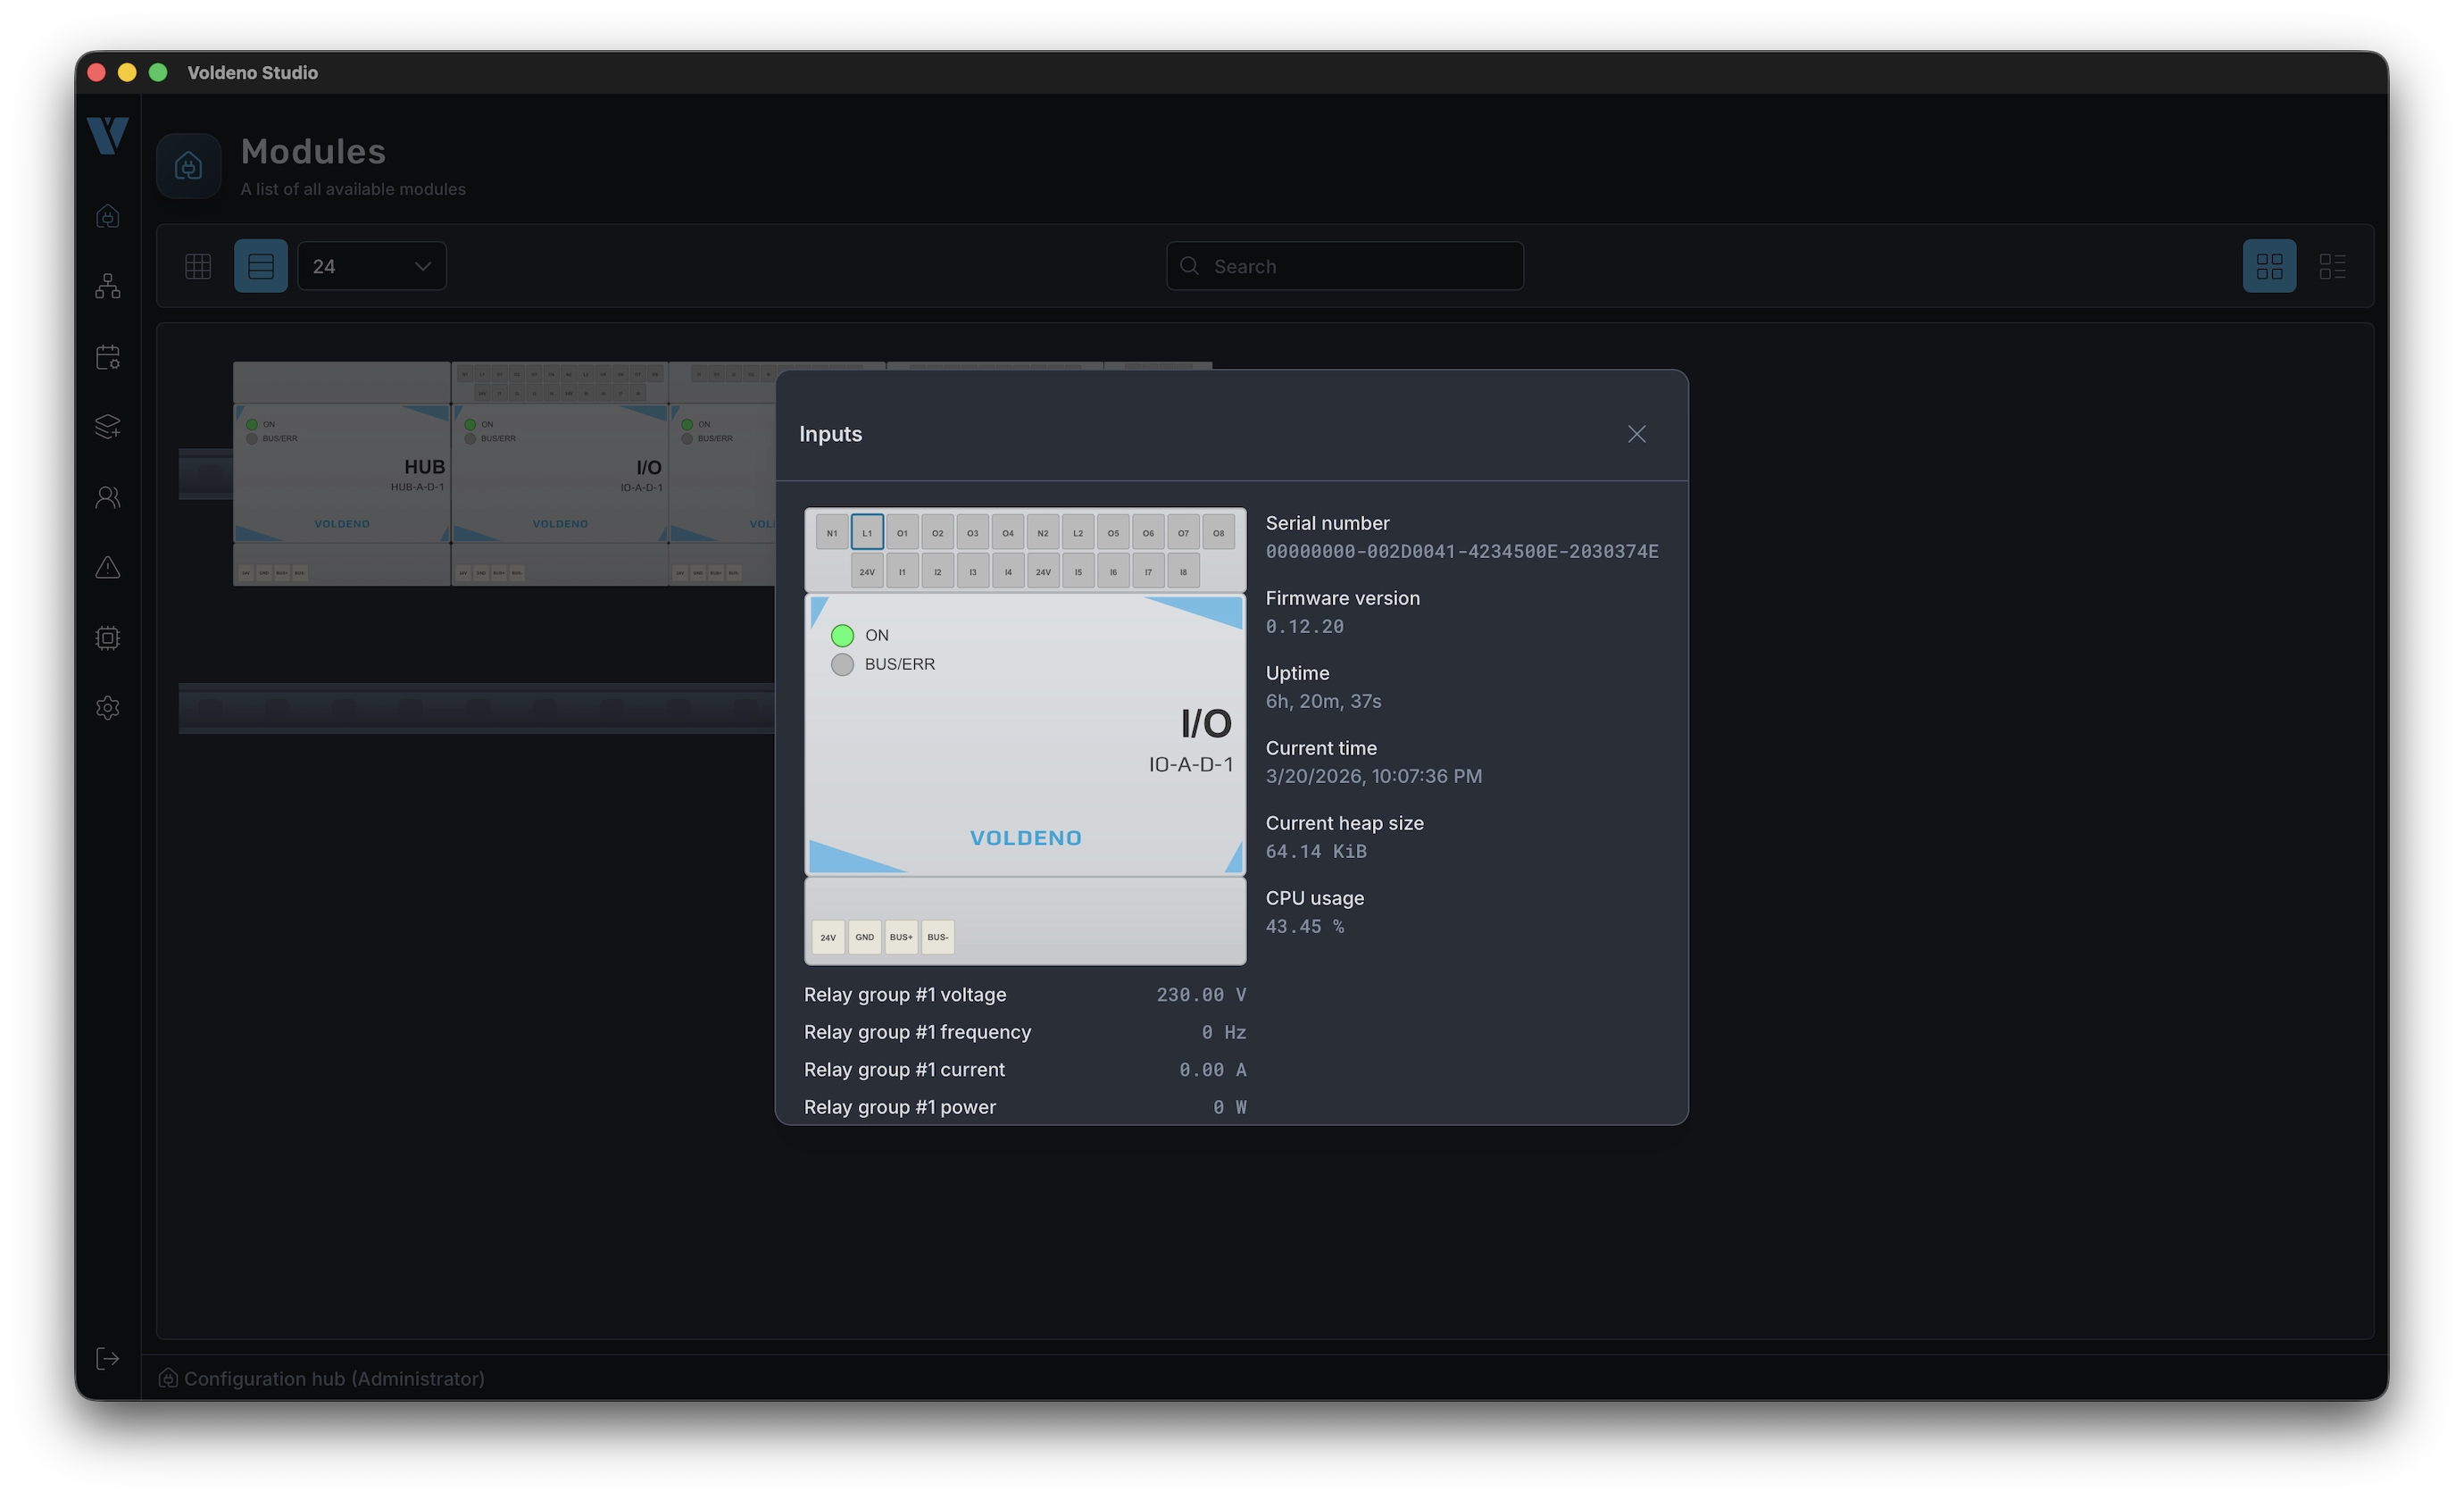Click the Voldeno logo at top left
This screenshot has height=1500, width=2464.
coord(106,136)
